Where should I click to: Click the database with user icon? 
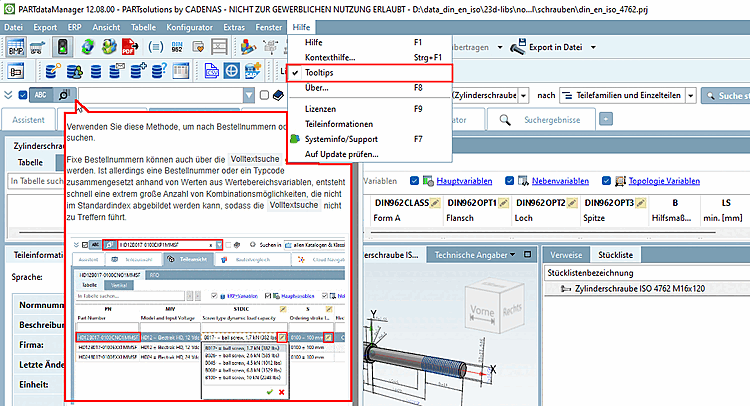click(x=75, y=71)
